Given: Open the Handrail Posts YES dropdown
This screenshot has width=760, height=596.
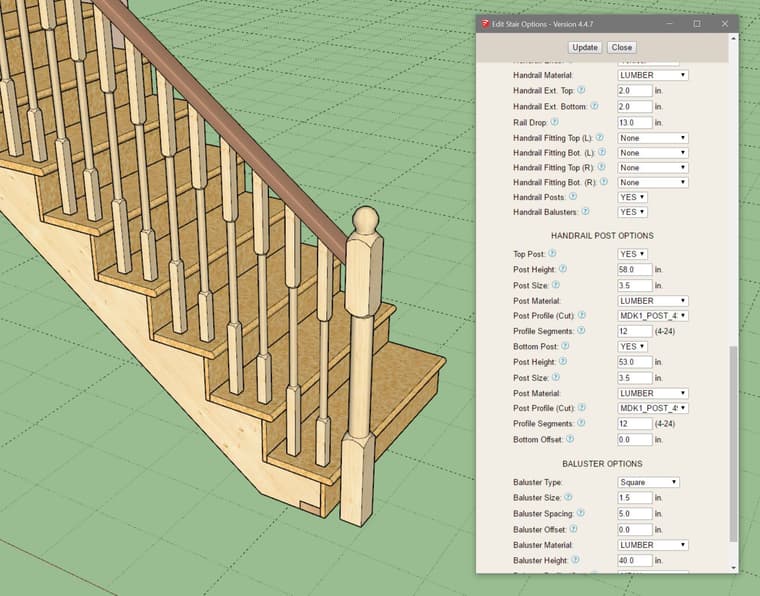Looking at the screenshot, I should click(x=633, y=197).
